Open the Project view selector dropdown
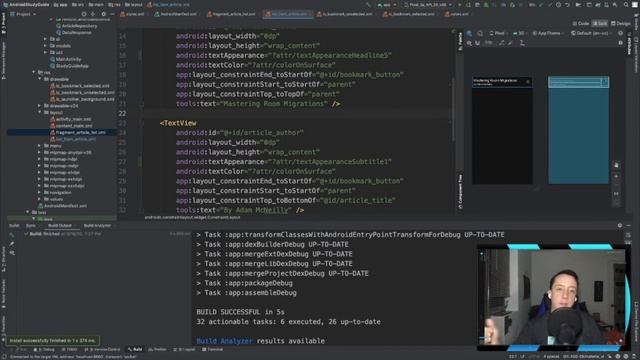Screen dimensions: 640x360 click(23, 14)
